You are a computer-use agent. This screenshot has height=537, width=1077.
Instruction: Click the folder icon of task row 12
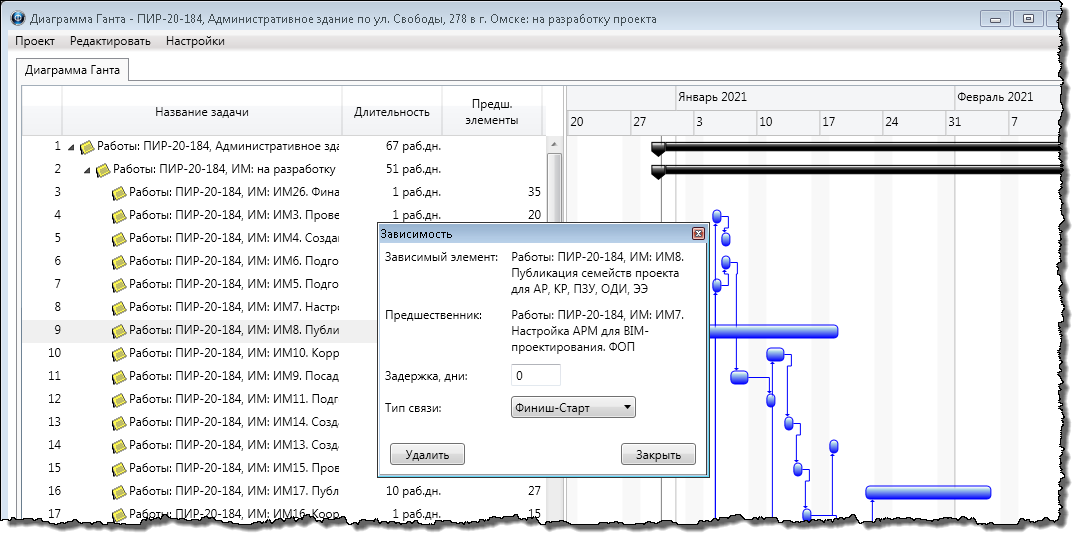point(119,399)
